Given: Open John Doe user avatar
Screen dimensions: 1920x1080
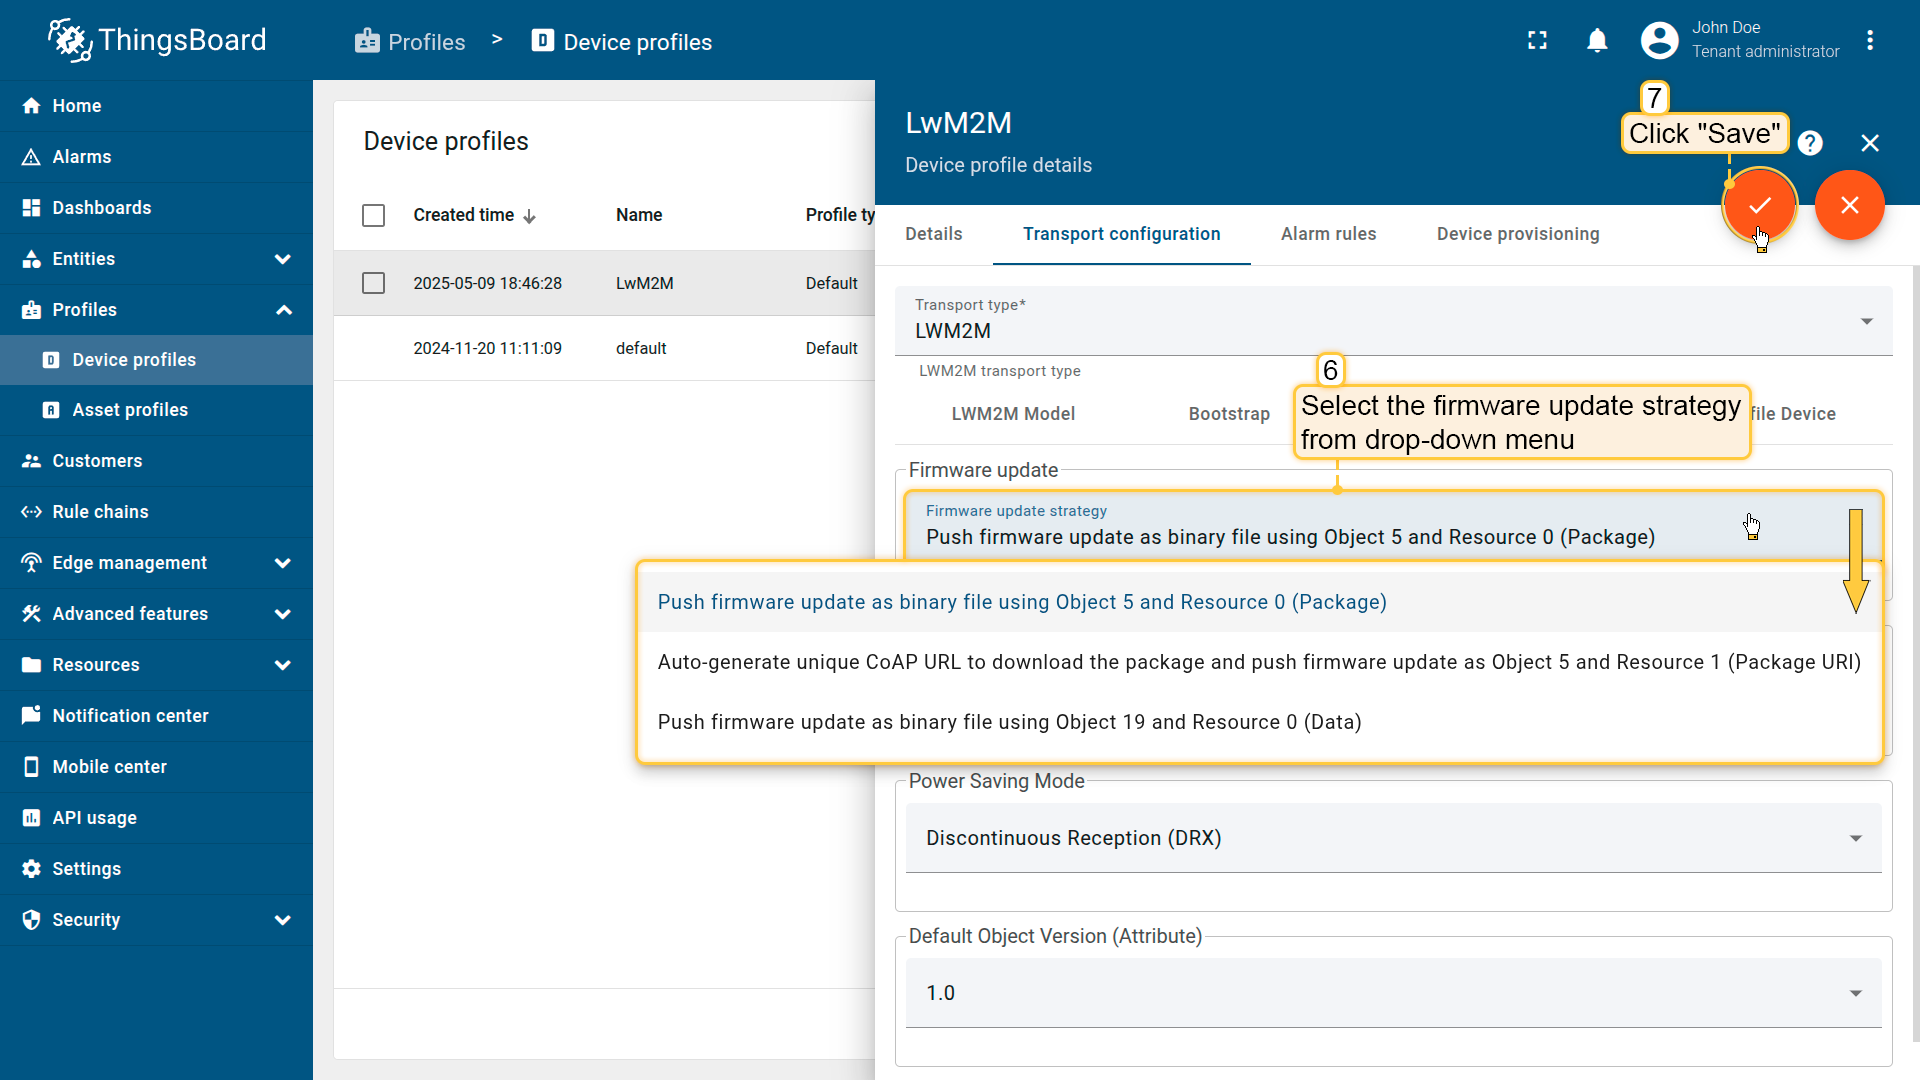Looking at the screenshot, I should (x=1659, y=40).
